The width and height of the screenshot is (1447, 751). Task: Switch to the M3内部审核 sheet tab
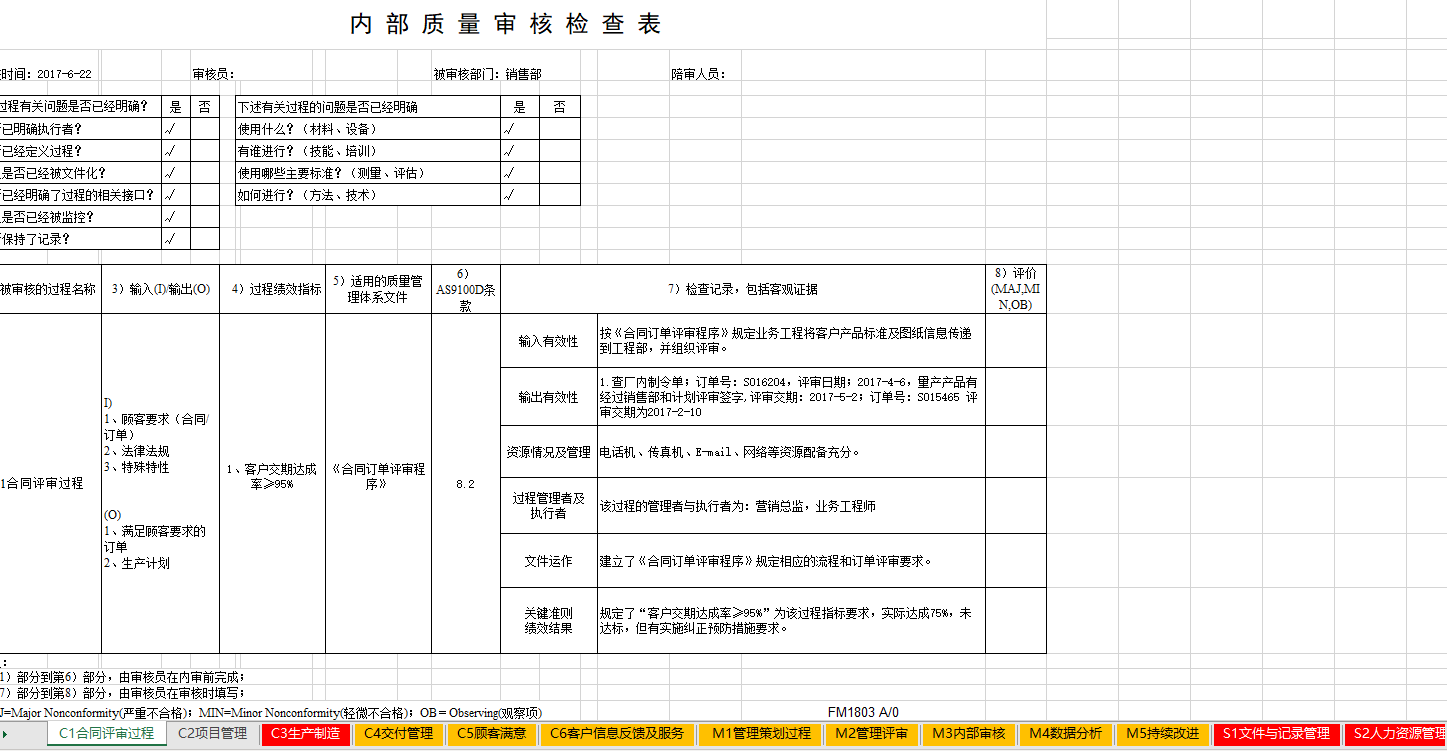click(x=968, y=734)
